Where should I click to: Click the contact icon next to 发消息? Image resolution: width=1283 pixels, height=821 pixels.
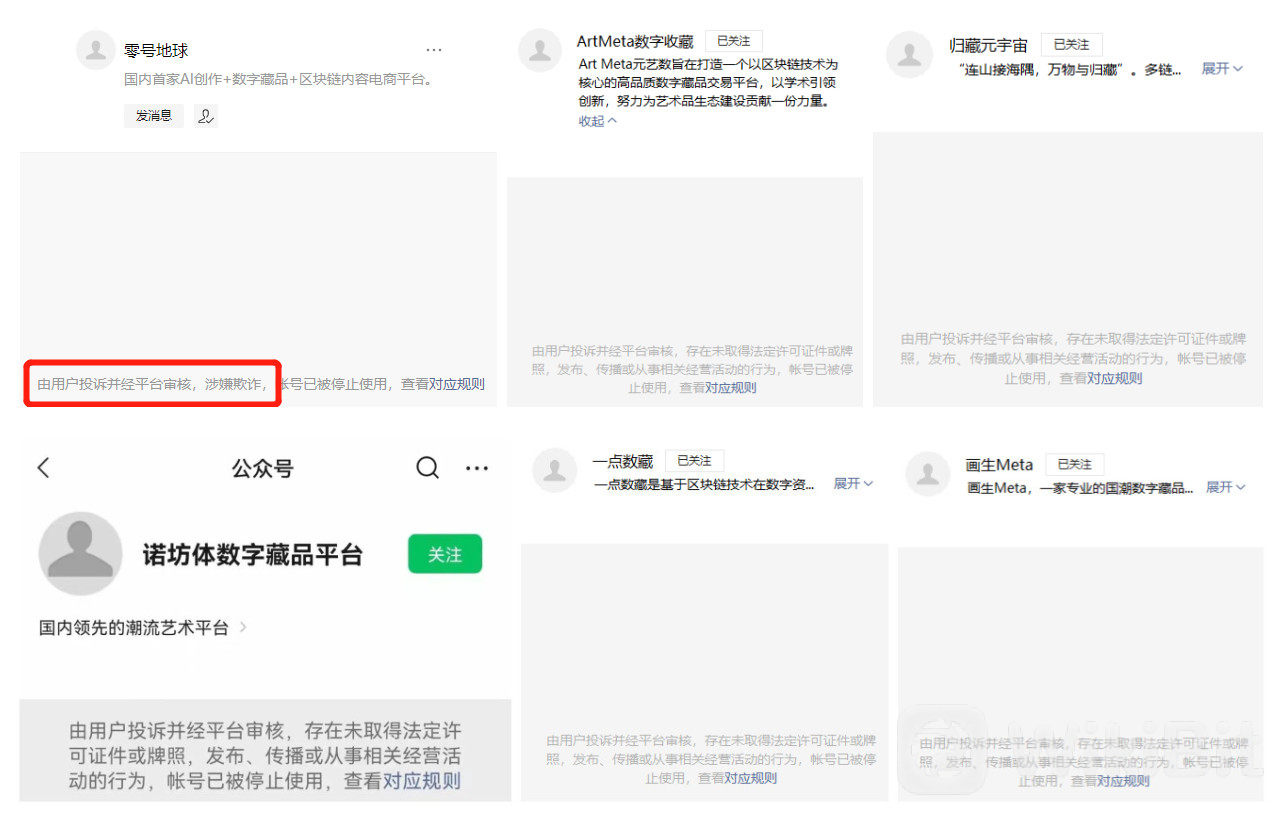point(205,116)
